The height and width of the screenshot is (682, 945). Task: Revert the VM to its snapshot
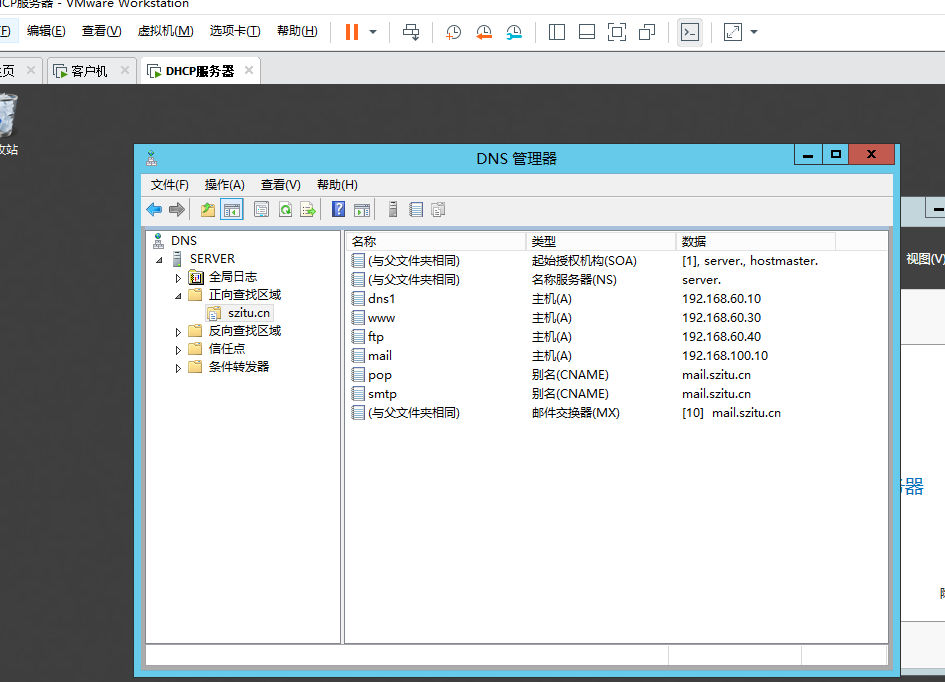point(484,31)
